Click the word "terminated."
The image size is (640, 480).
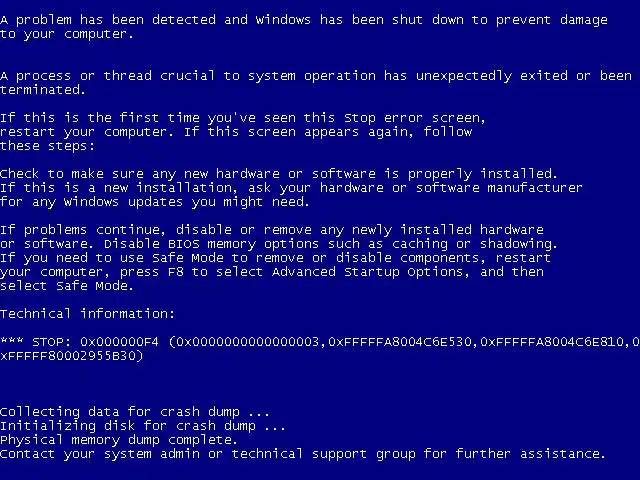point(43,90)
